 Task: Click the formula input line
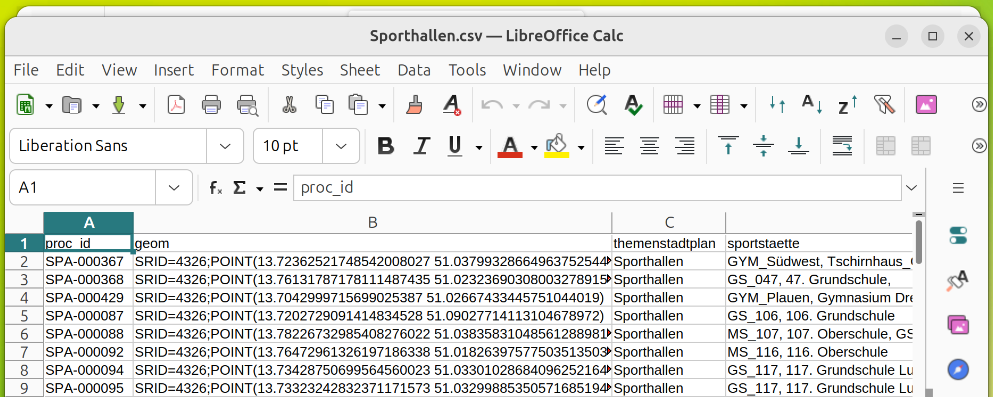click(x=597, y=187)
